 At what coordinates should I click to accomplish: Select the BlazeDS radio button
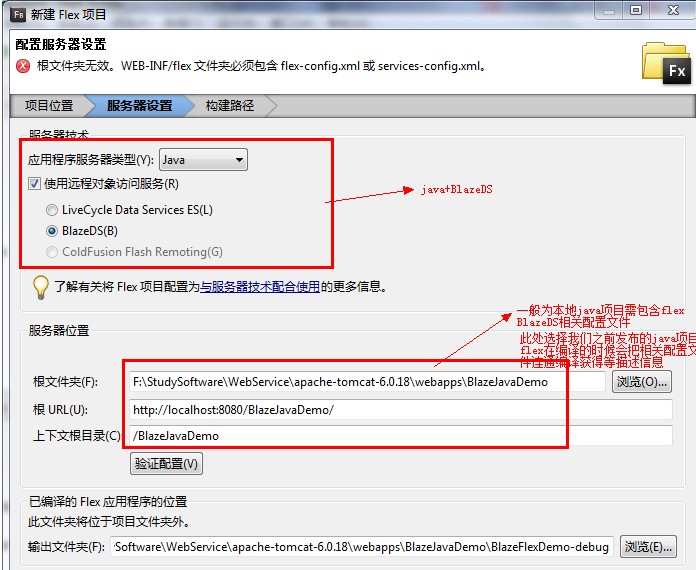[x=52, y=231]
